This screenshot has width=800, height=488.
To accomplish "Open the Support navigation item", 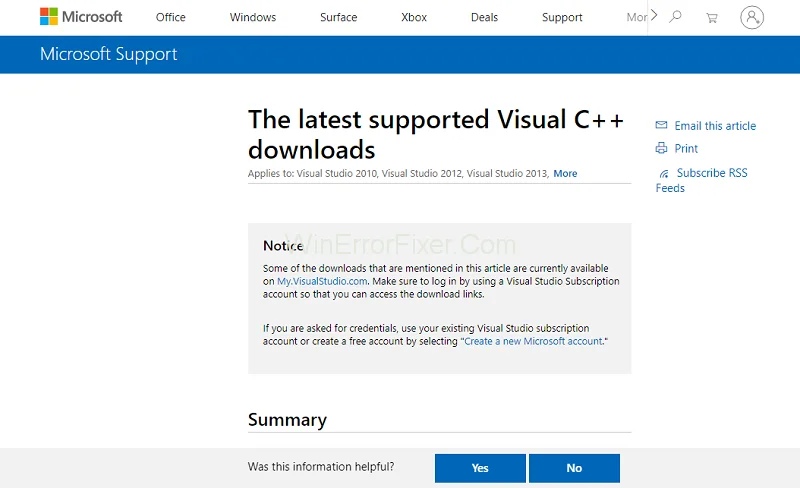I will pyautogui.click(x=562, y=17).
